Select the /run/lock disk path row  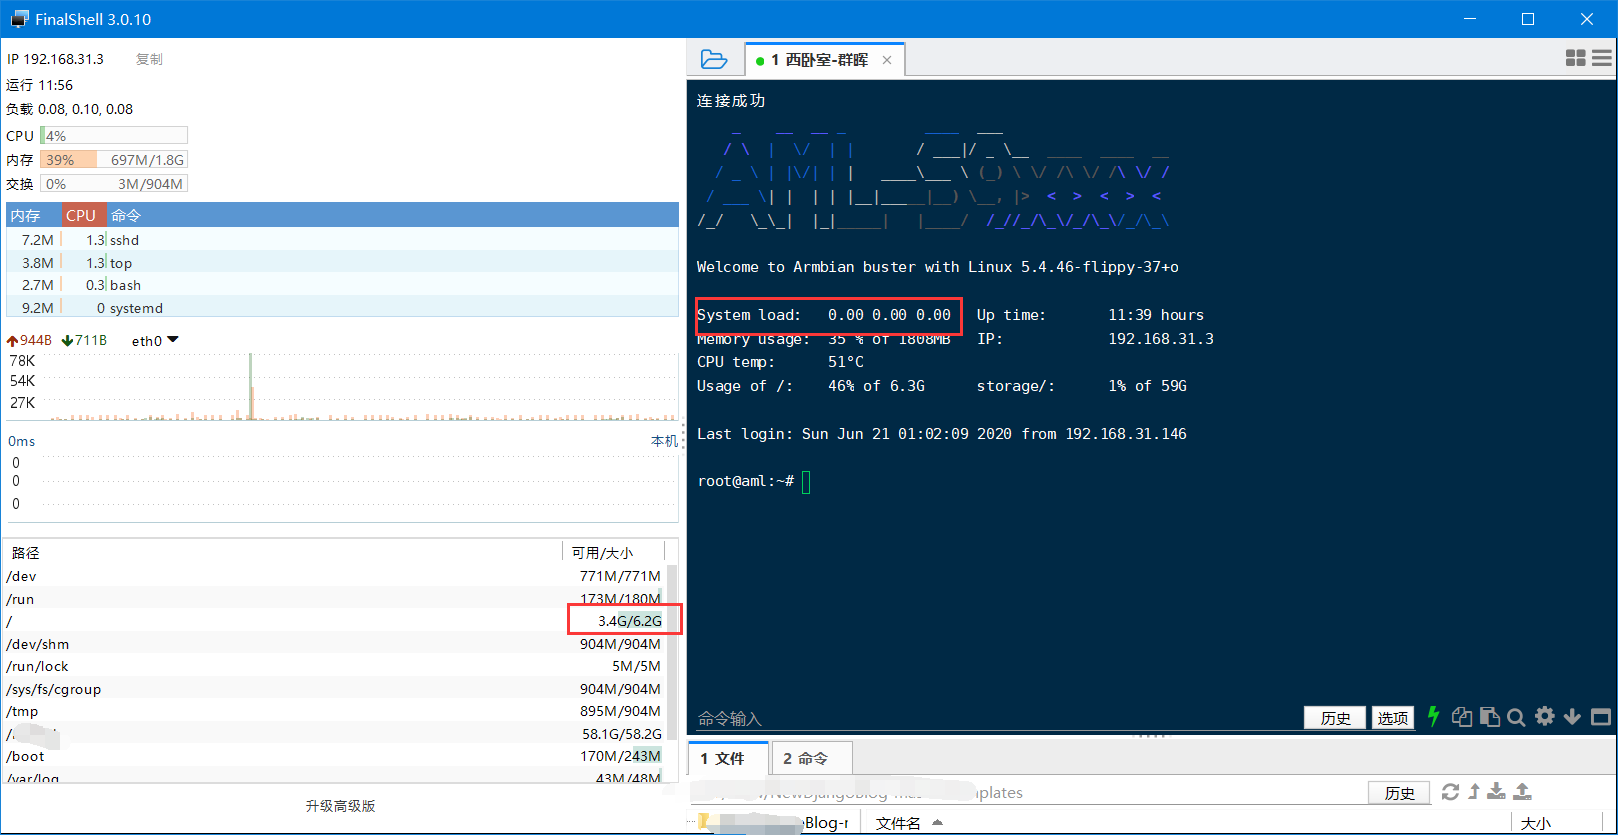(x=334, y=666)
